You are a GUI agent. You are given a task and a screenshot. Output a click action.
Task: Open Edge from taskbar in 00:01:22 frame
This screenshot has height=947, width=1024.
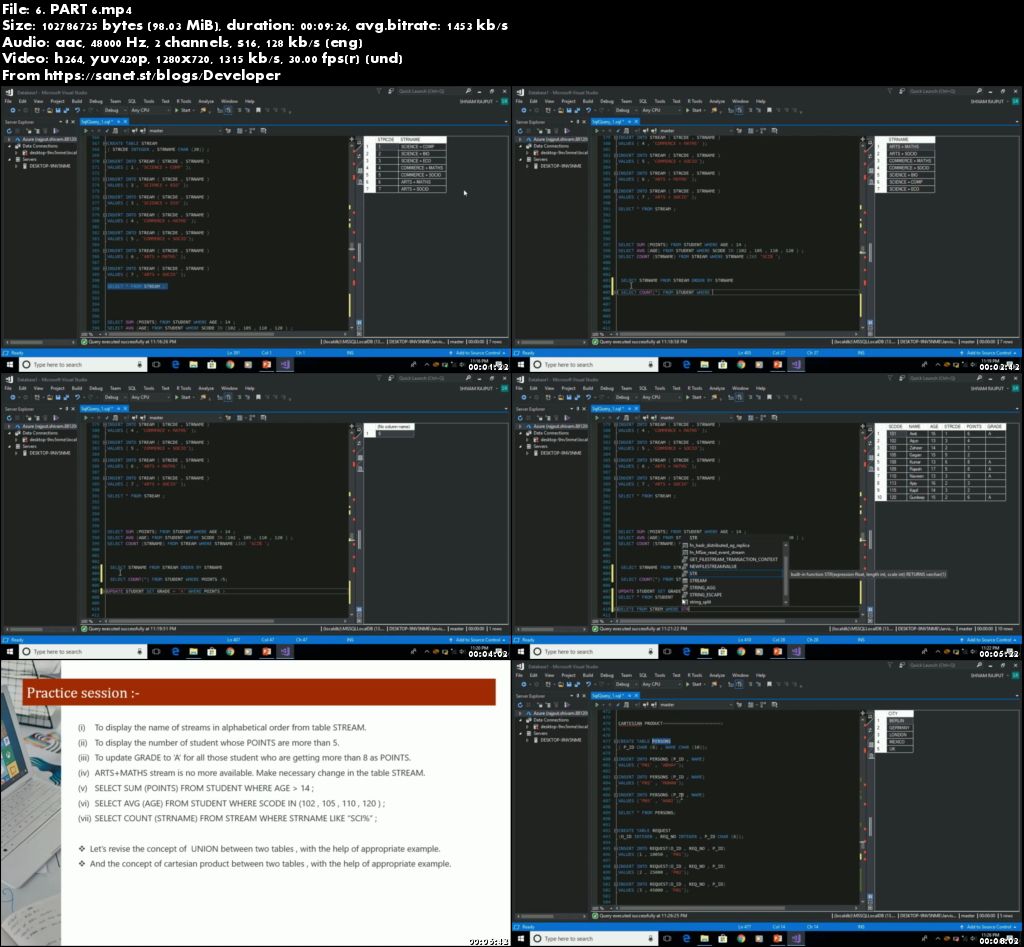click(175, 364)
